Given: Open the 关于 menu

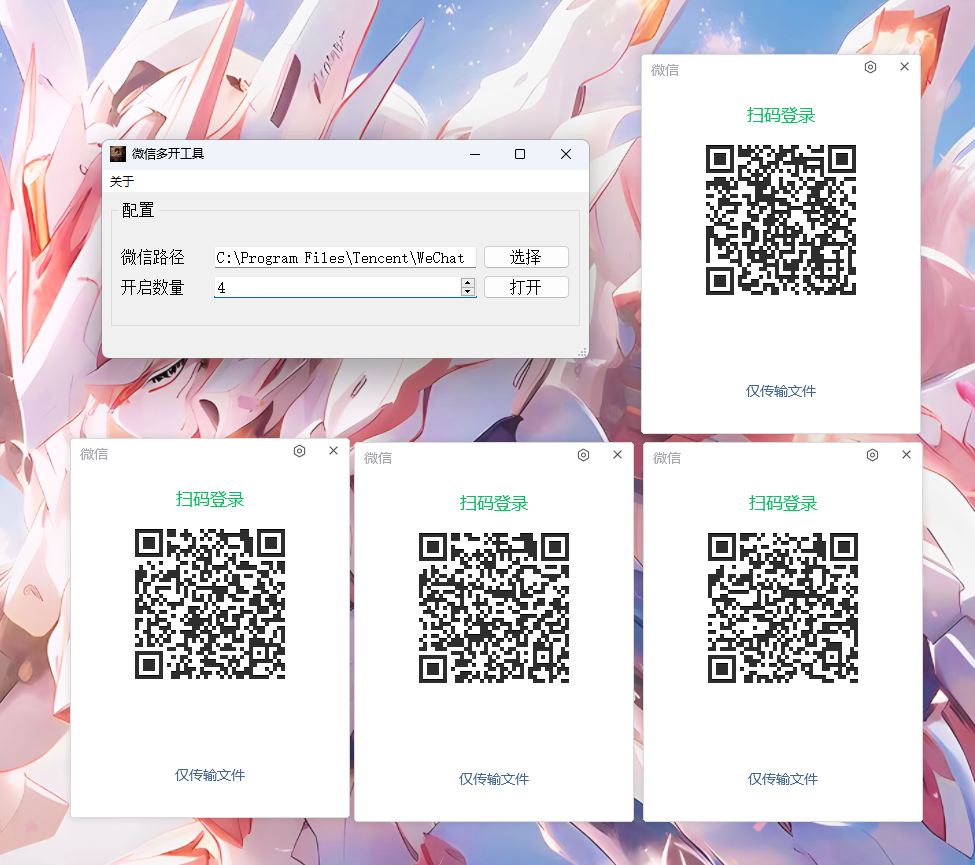Looking at the screenshot, I should [x=121, y=181].
